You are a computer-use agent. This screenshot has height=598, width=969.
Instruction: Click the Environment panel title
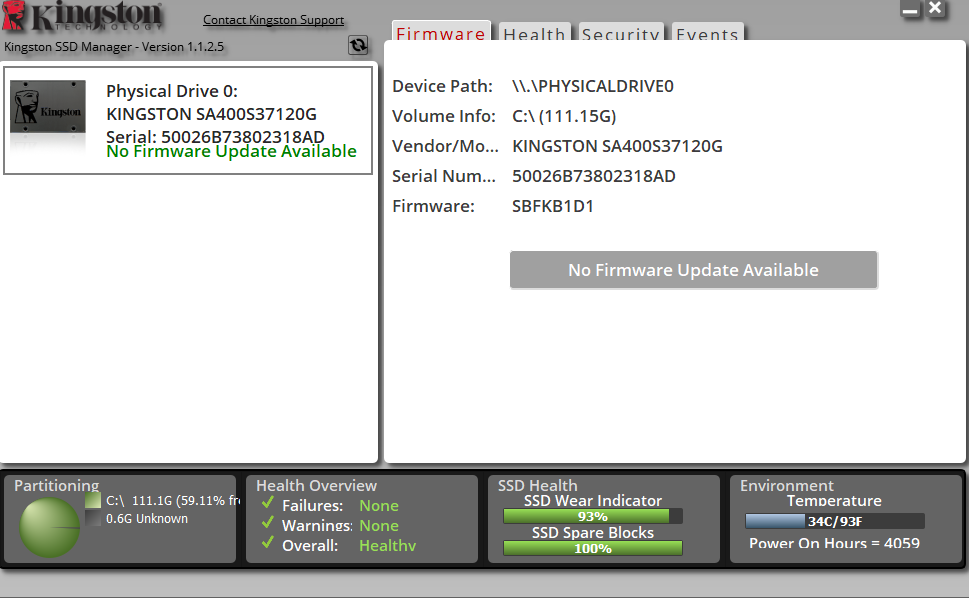pyautogui.click(x=787, y=486)
